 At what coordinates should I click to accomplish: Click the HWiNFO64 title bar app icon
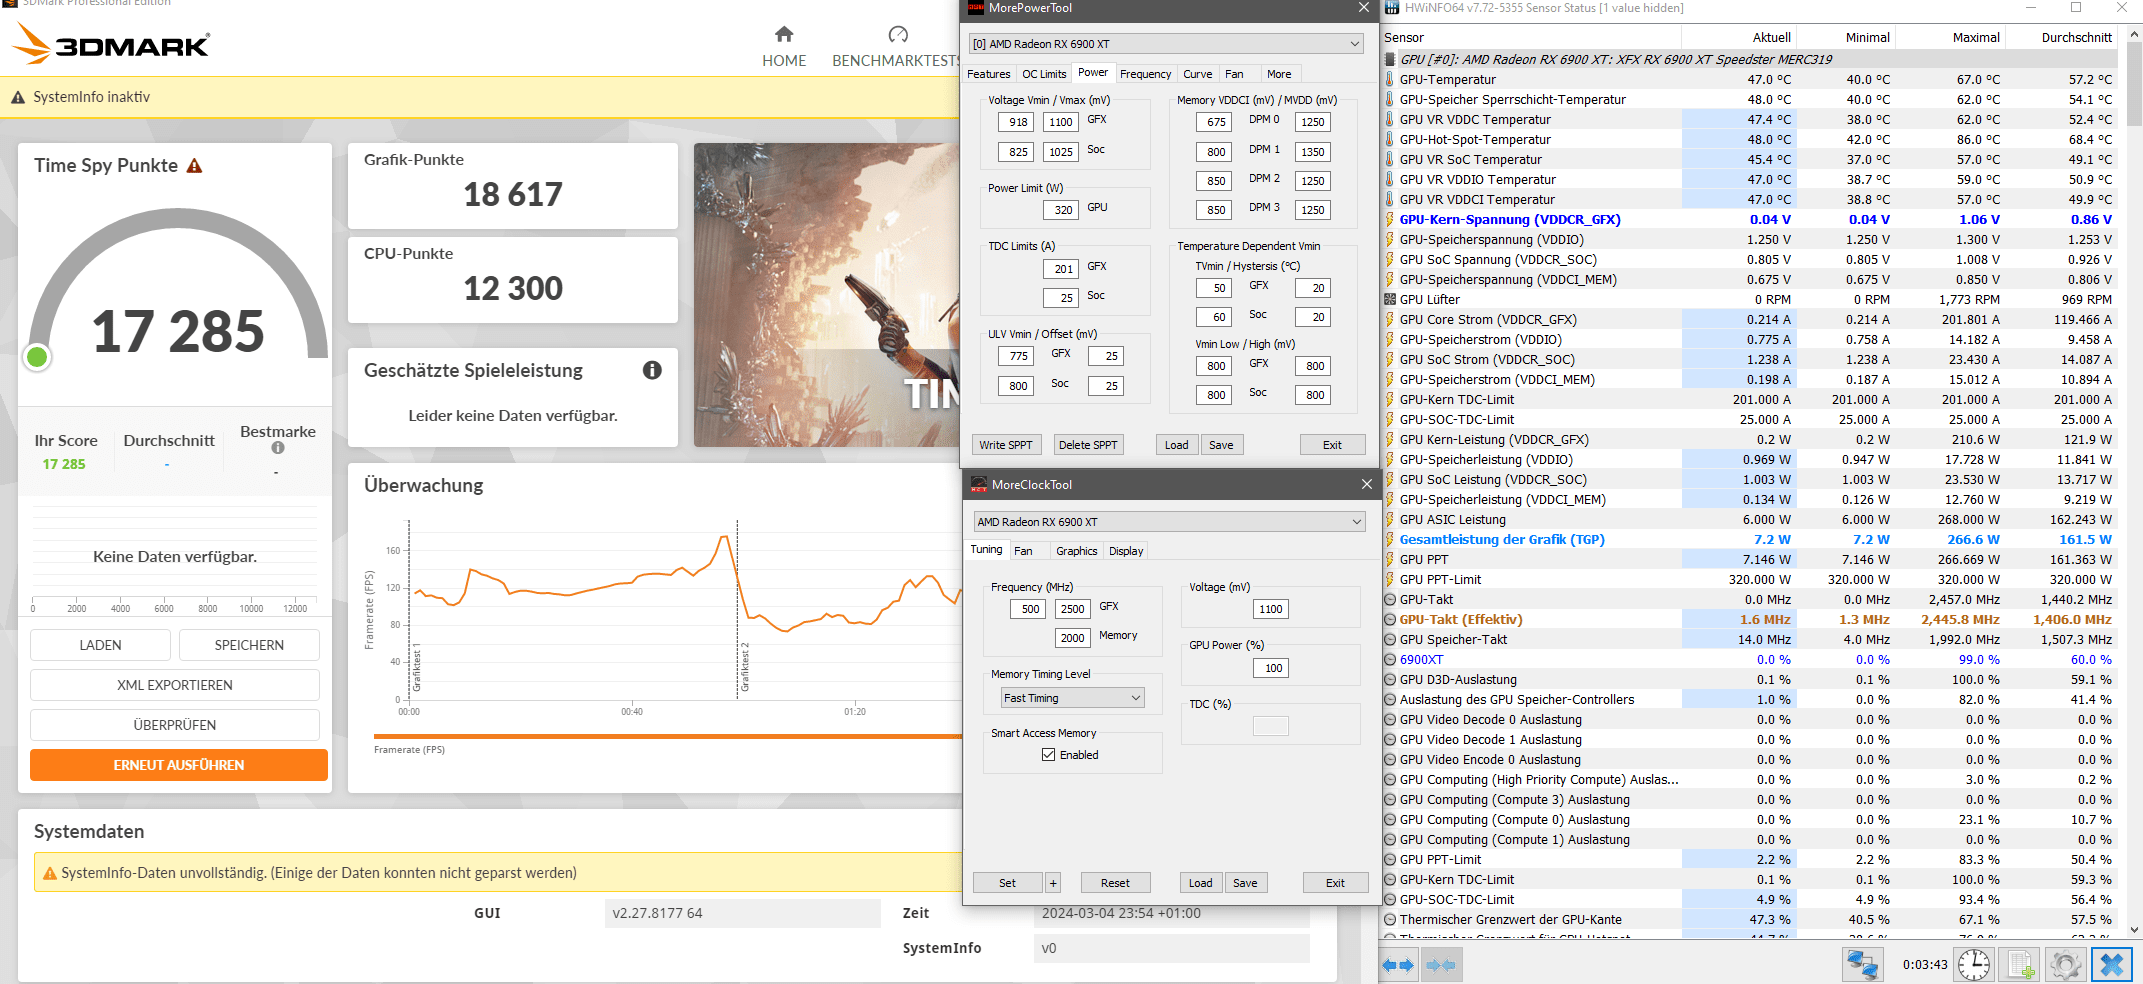click(1392, 8)
